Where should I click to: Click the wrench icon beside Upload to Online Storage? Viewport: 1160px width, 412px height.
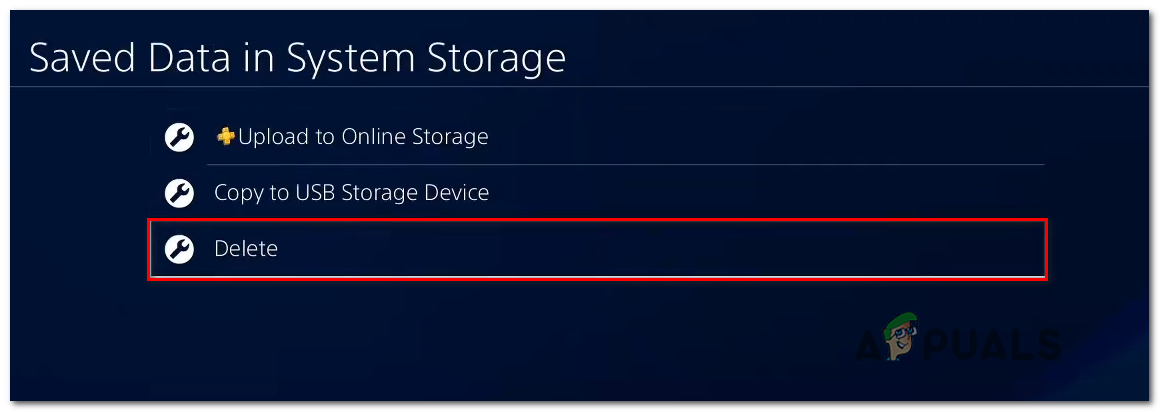(179, 137)
